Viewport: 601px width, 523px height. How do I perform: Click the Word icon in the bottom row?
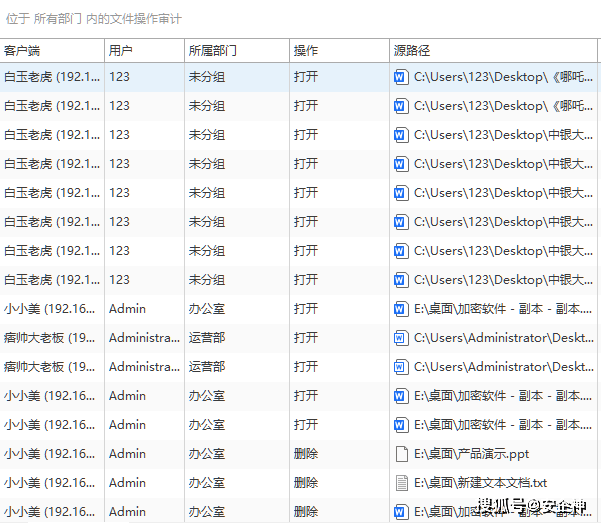401,512
